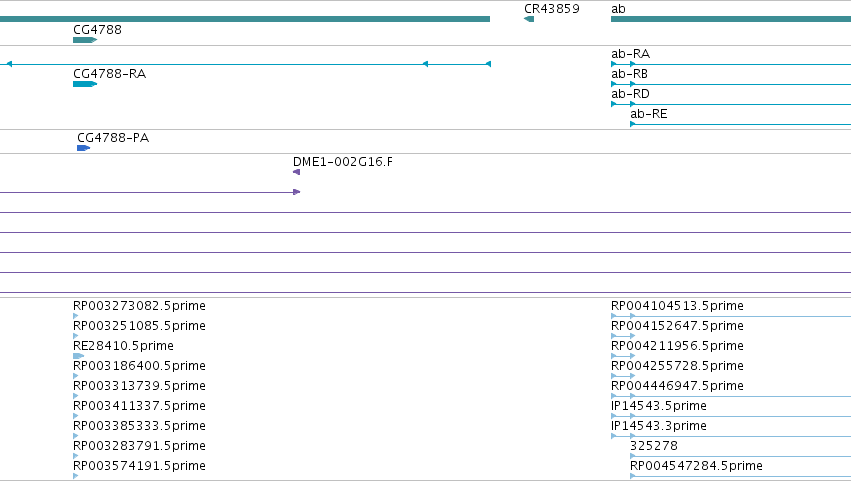Click the RP003273082.5prime EST label

[x=139, y=305]
